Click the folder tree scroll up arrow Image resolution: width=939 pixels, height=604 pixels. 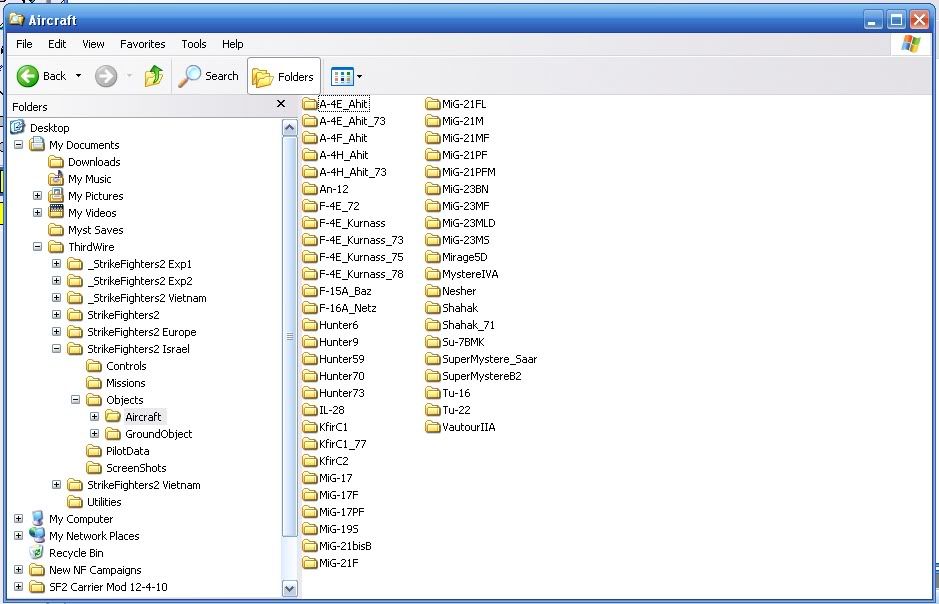(289, 128)
